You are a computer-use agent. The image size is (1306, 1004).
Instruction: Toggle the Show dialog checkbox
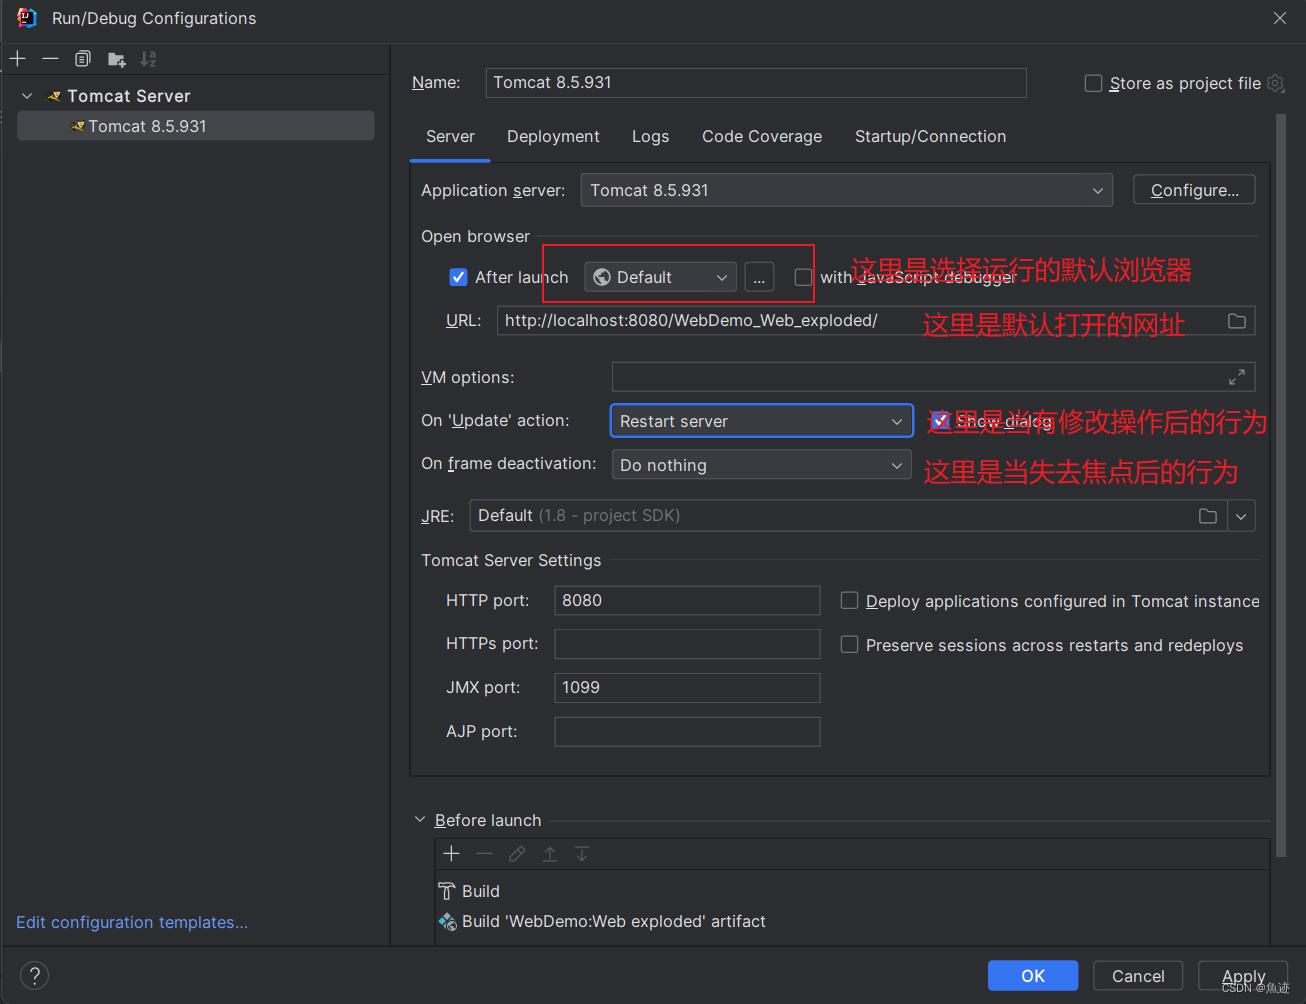pos(939,421)
